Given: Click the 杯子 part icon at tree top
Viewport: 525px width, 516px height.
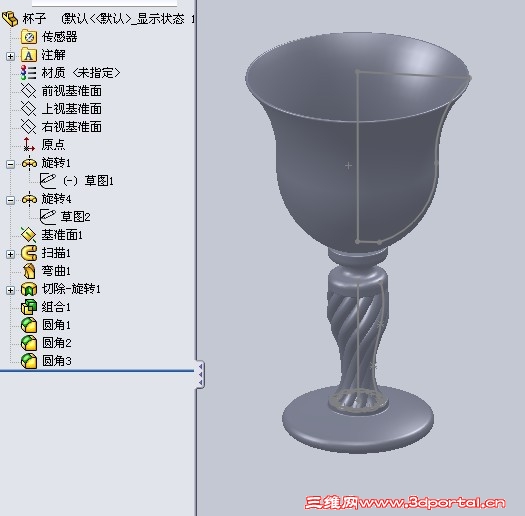Looking at the screenshot, I should 10,18.
